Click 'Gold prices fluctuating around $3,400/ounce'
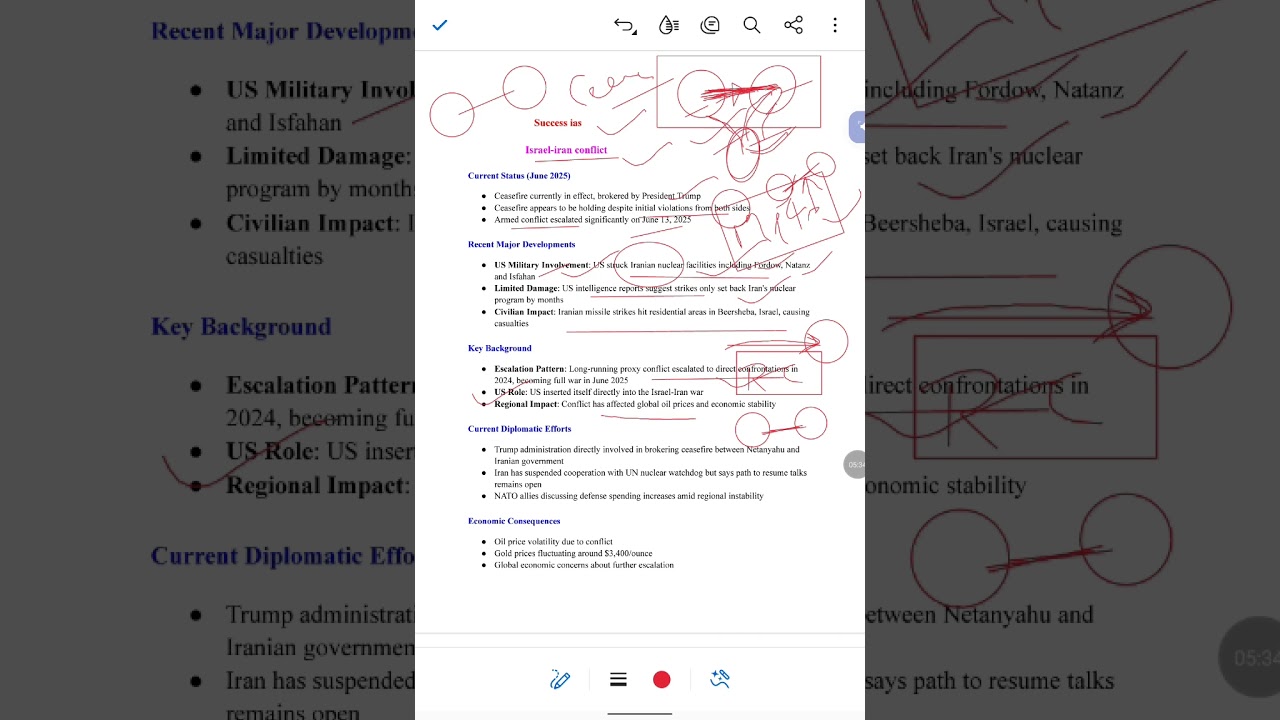This screenshot has width=1280, height=720. click(573, 554)
